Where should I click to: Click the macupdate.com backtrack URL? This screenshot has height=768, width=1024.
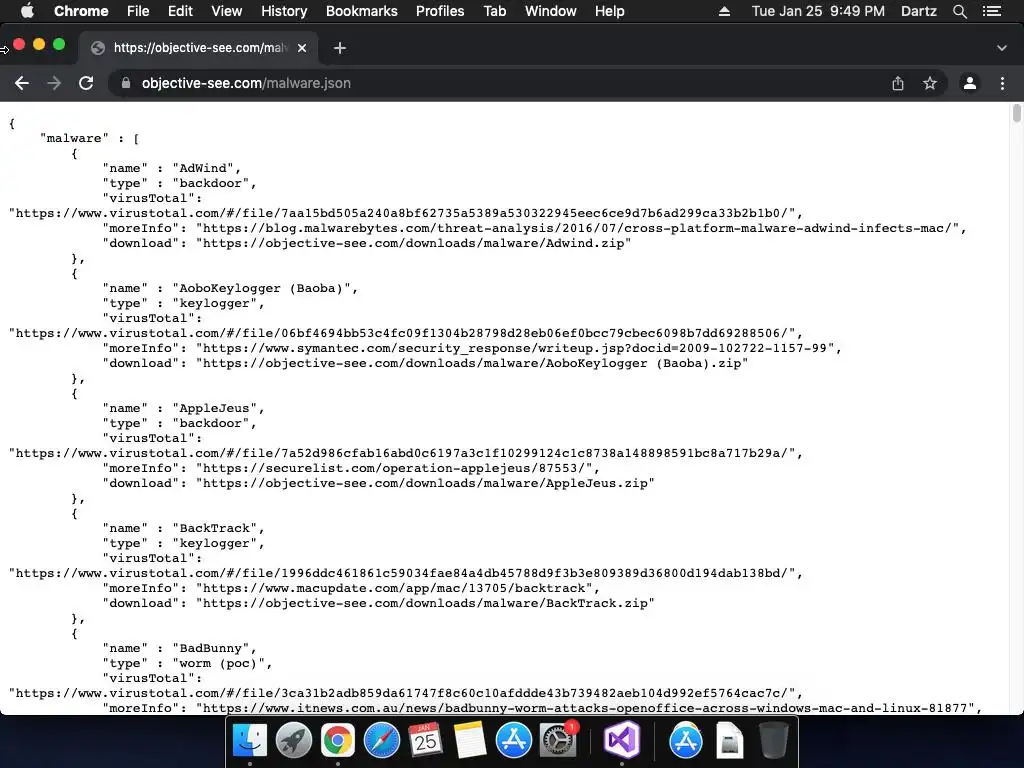coord(394,589)
